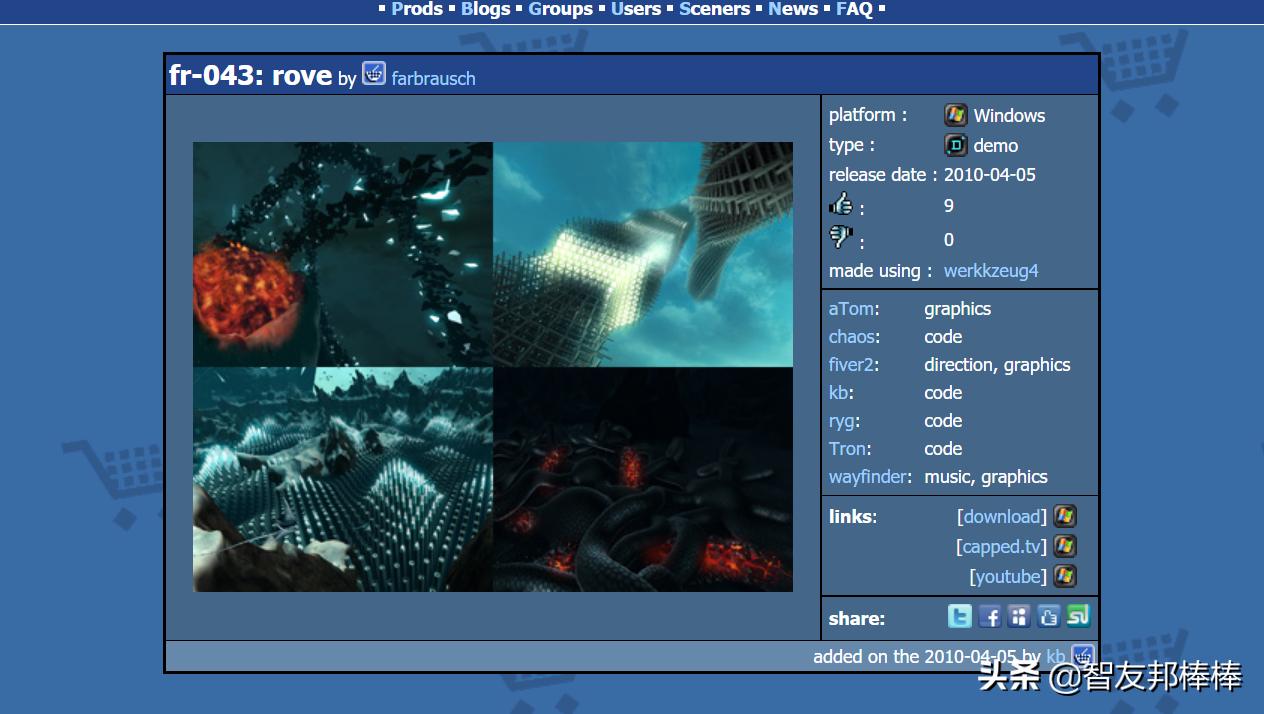Click the Windows platform icon
1264x714 pixels.
tap(956, 115)
